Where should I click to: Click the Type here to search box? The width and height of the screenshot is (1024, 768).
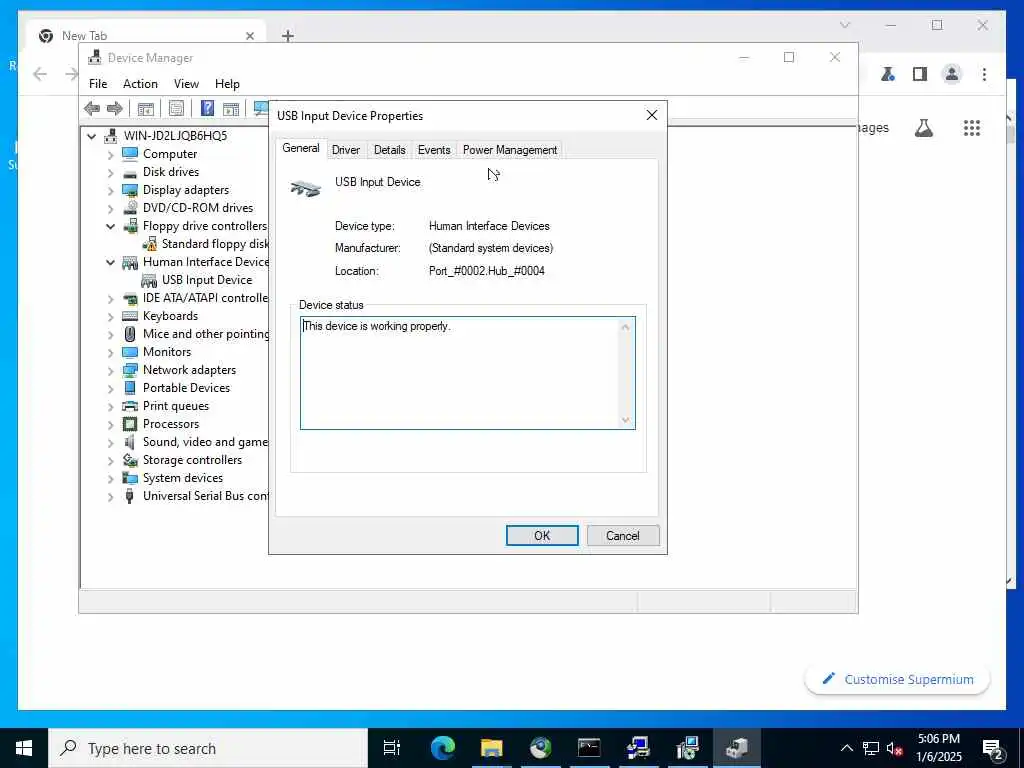click(208, 748)
